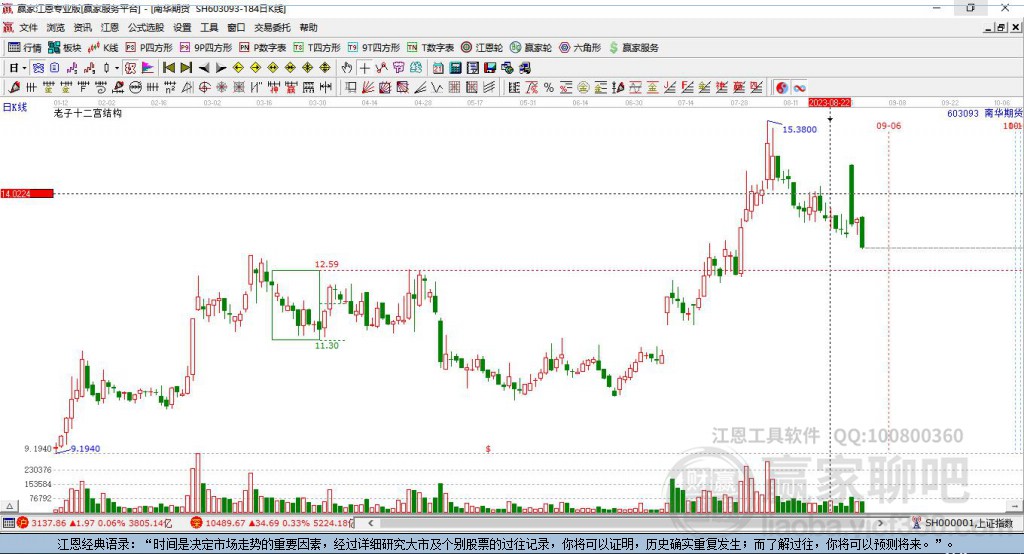Select the hand pan tool
This screenshot has height=554, width=1024.
[347, 68]
